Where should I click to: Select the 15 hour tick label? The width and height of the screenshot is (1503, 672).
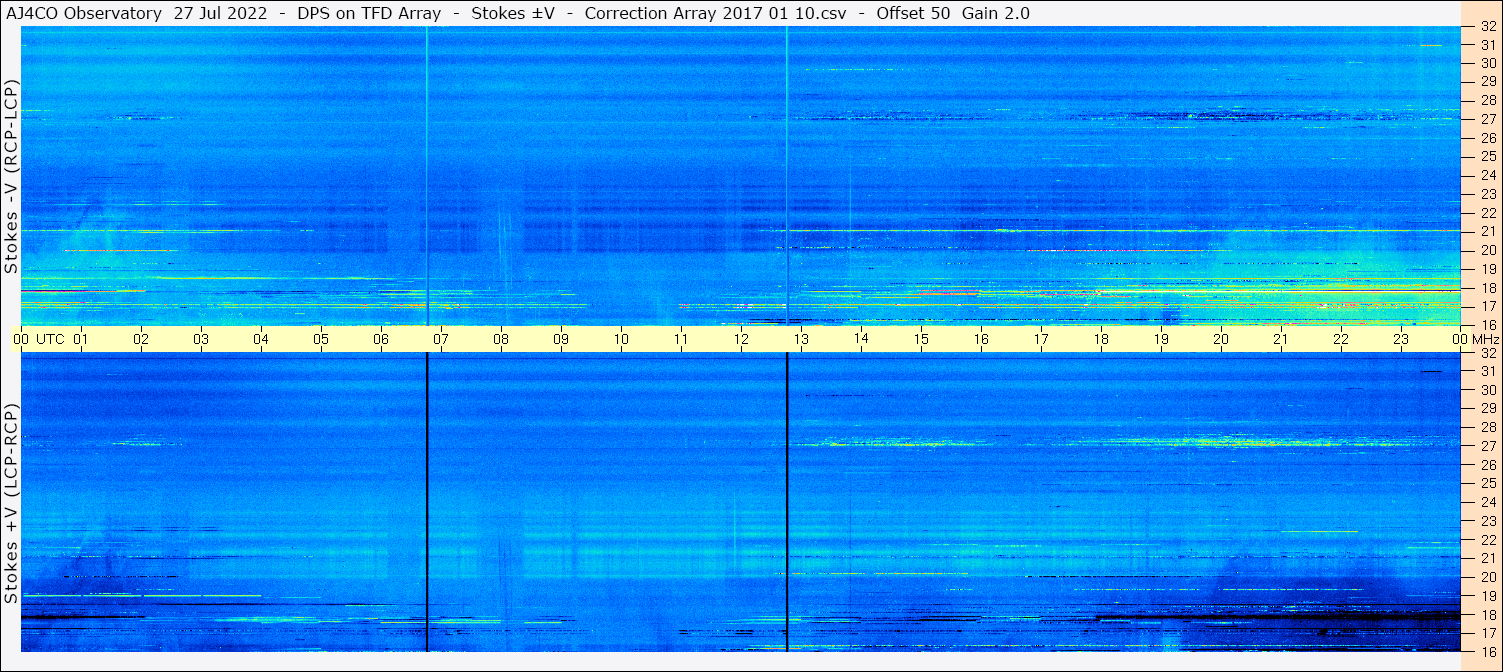click(x=921, y=339)
